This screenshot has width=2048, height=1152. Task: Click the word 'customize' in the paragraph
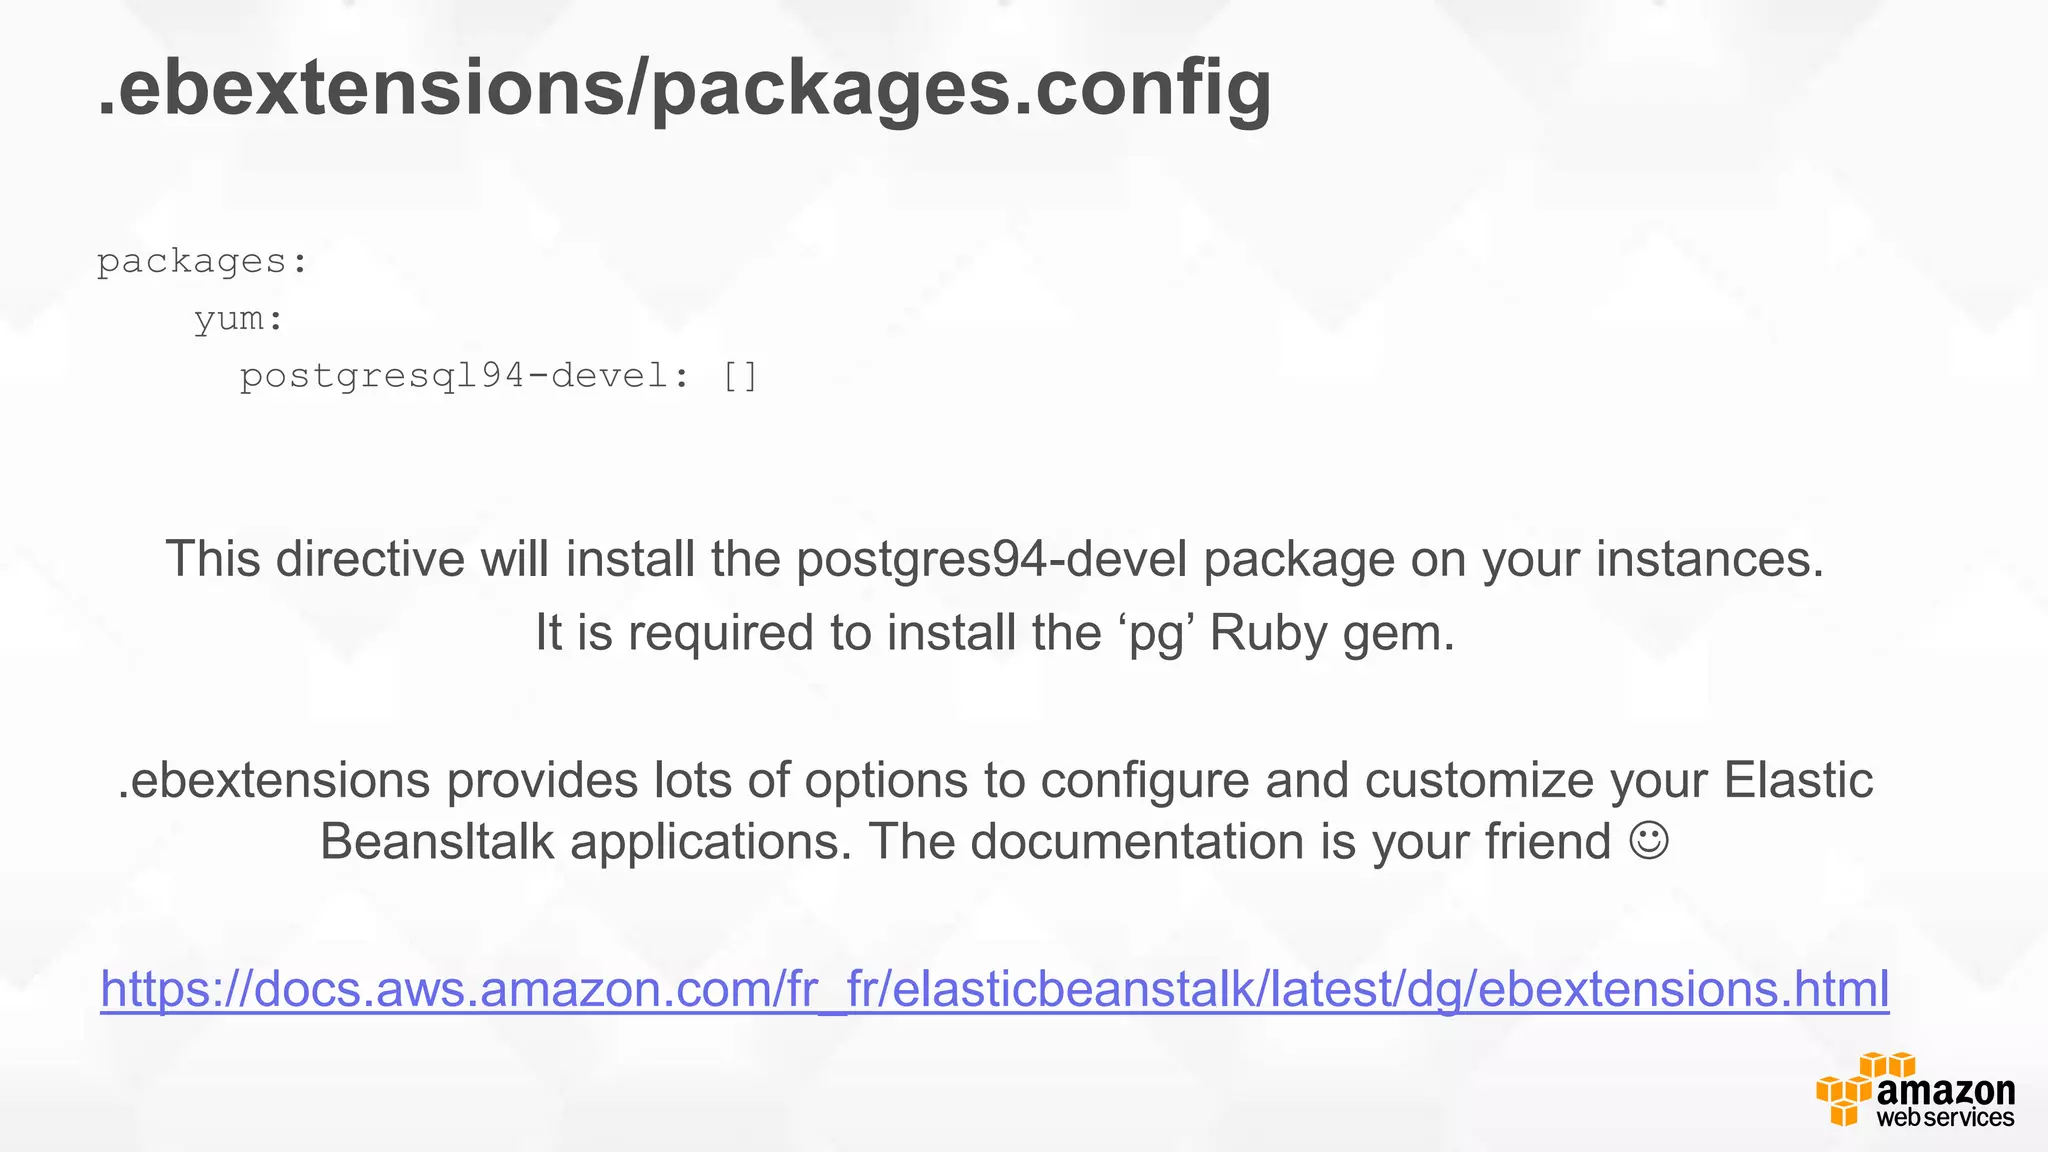pos(1479,780)
